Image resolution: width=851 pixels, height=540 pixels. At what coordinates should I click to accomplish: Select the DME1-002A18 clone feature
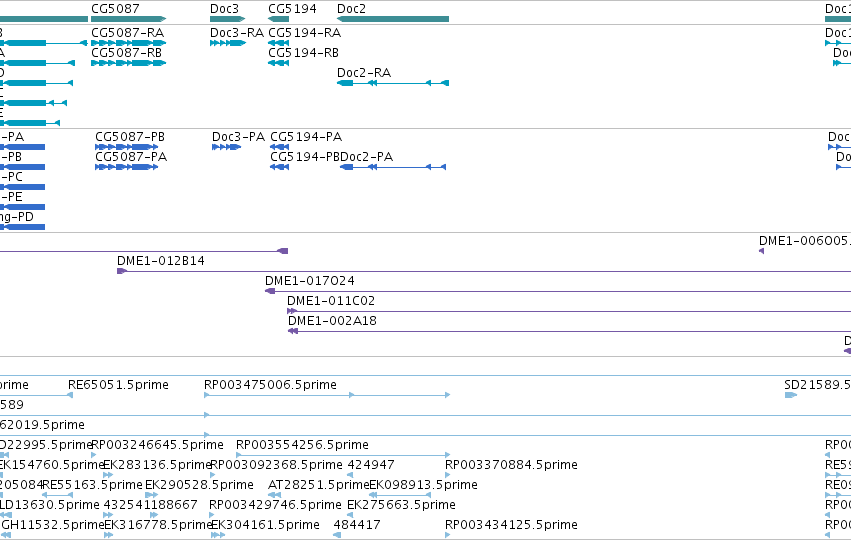click(x=569, y=332)
